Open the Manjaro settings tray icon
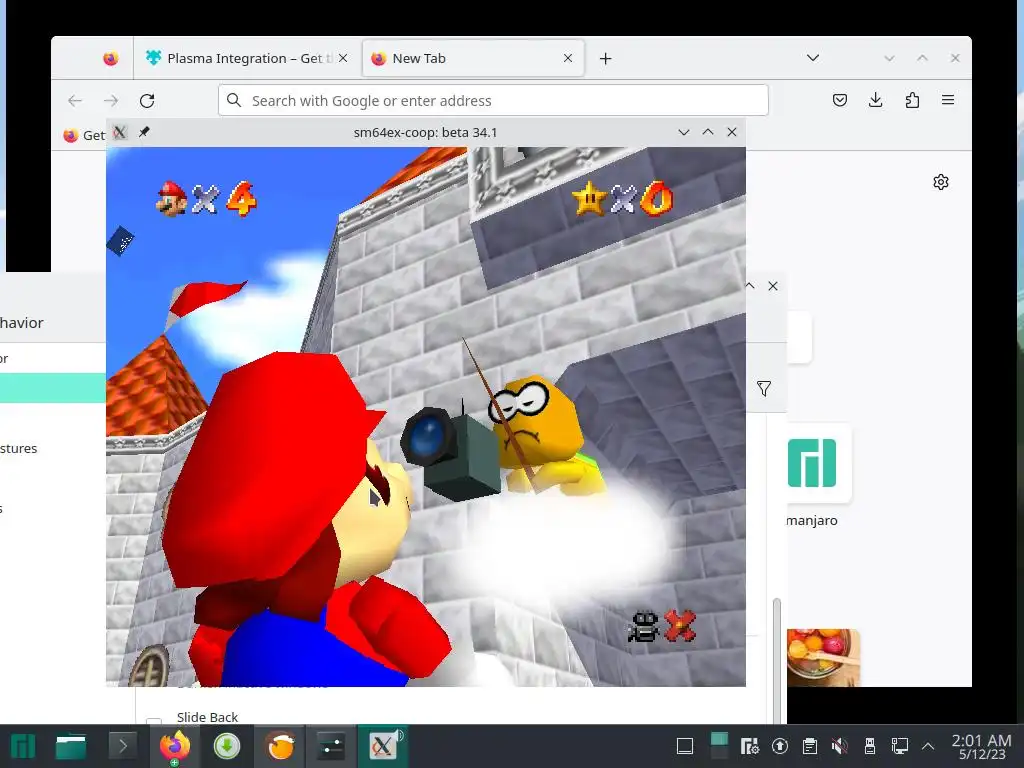 pyautogui.click(x=749, y=746)
